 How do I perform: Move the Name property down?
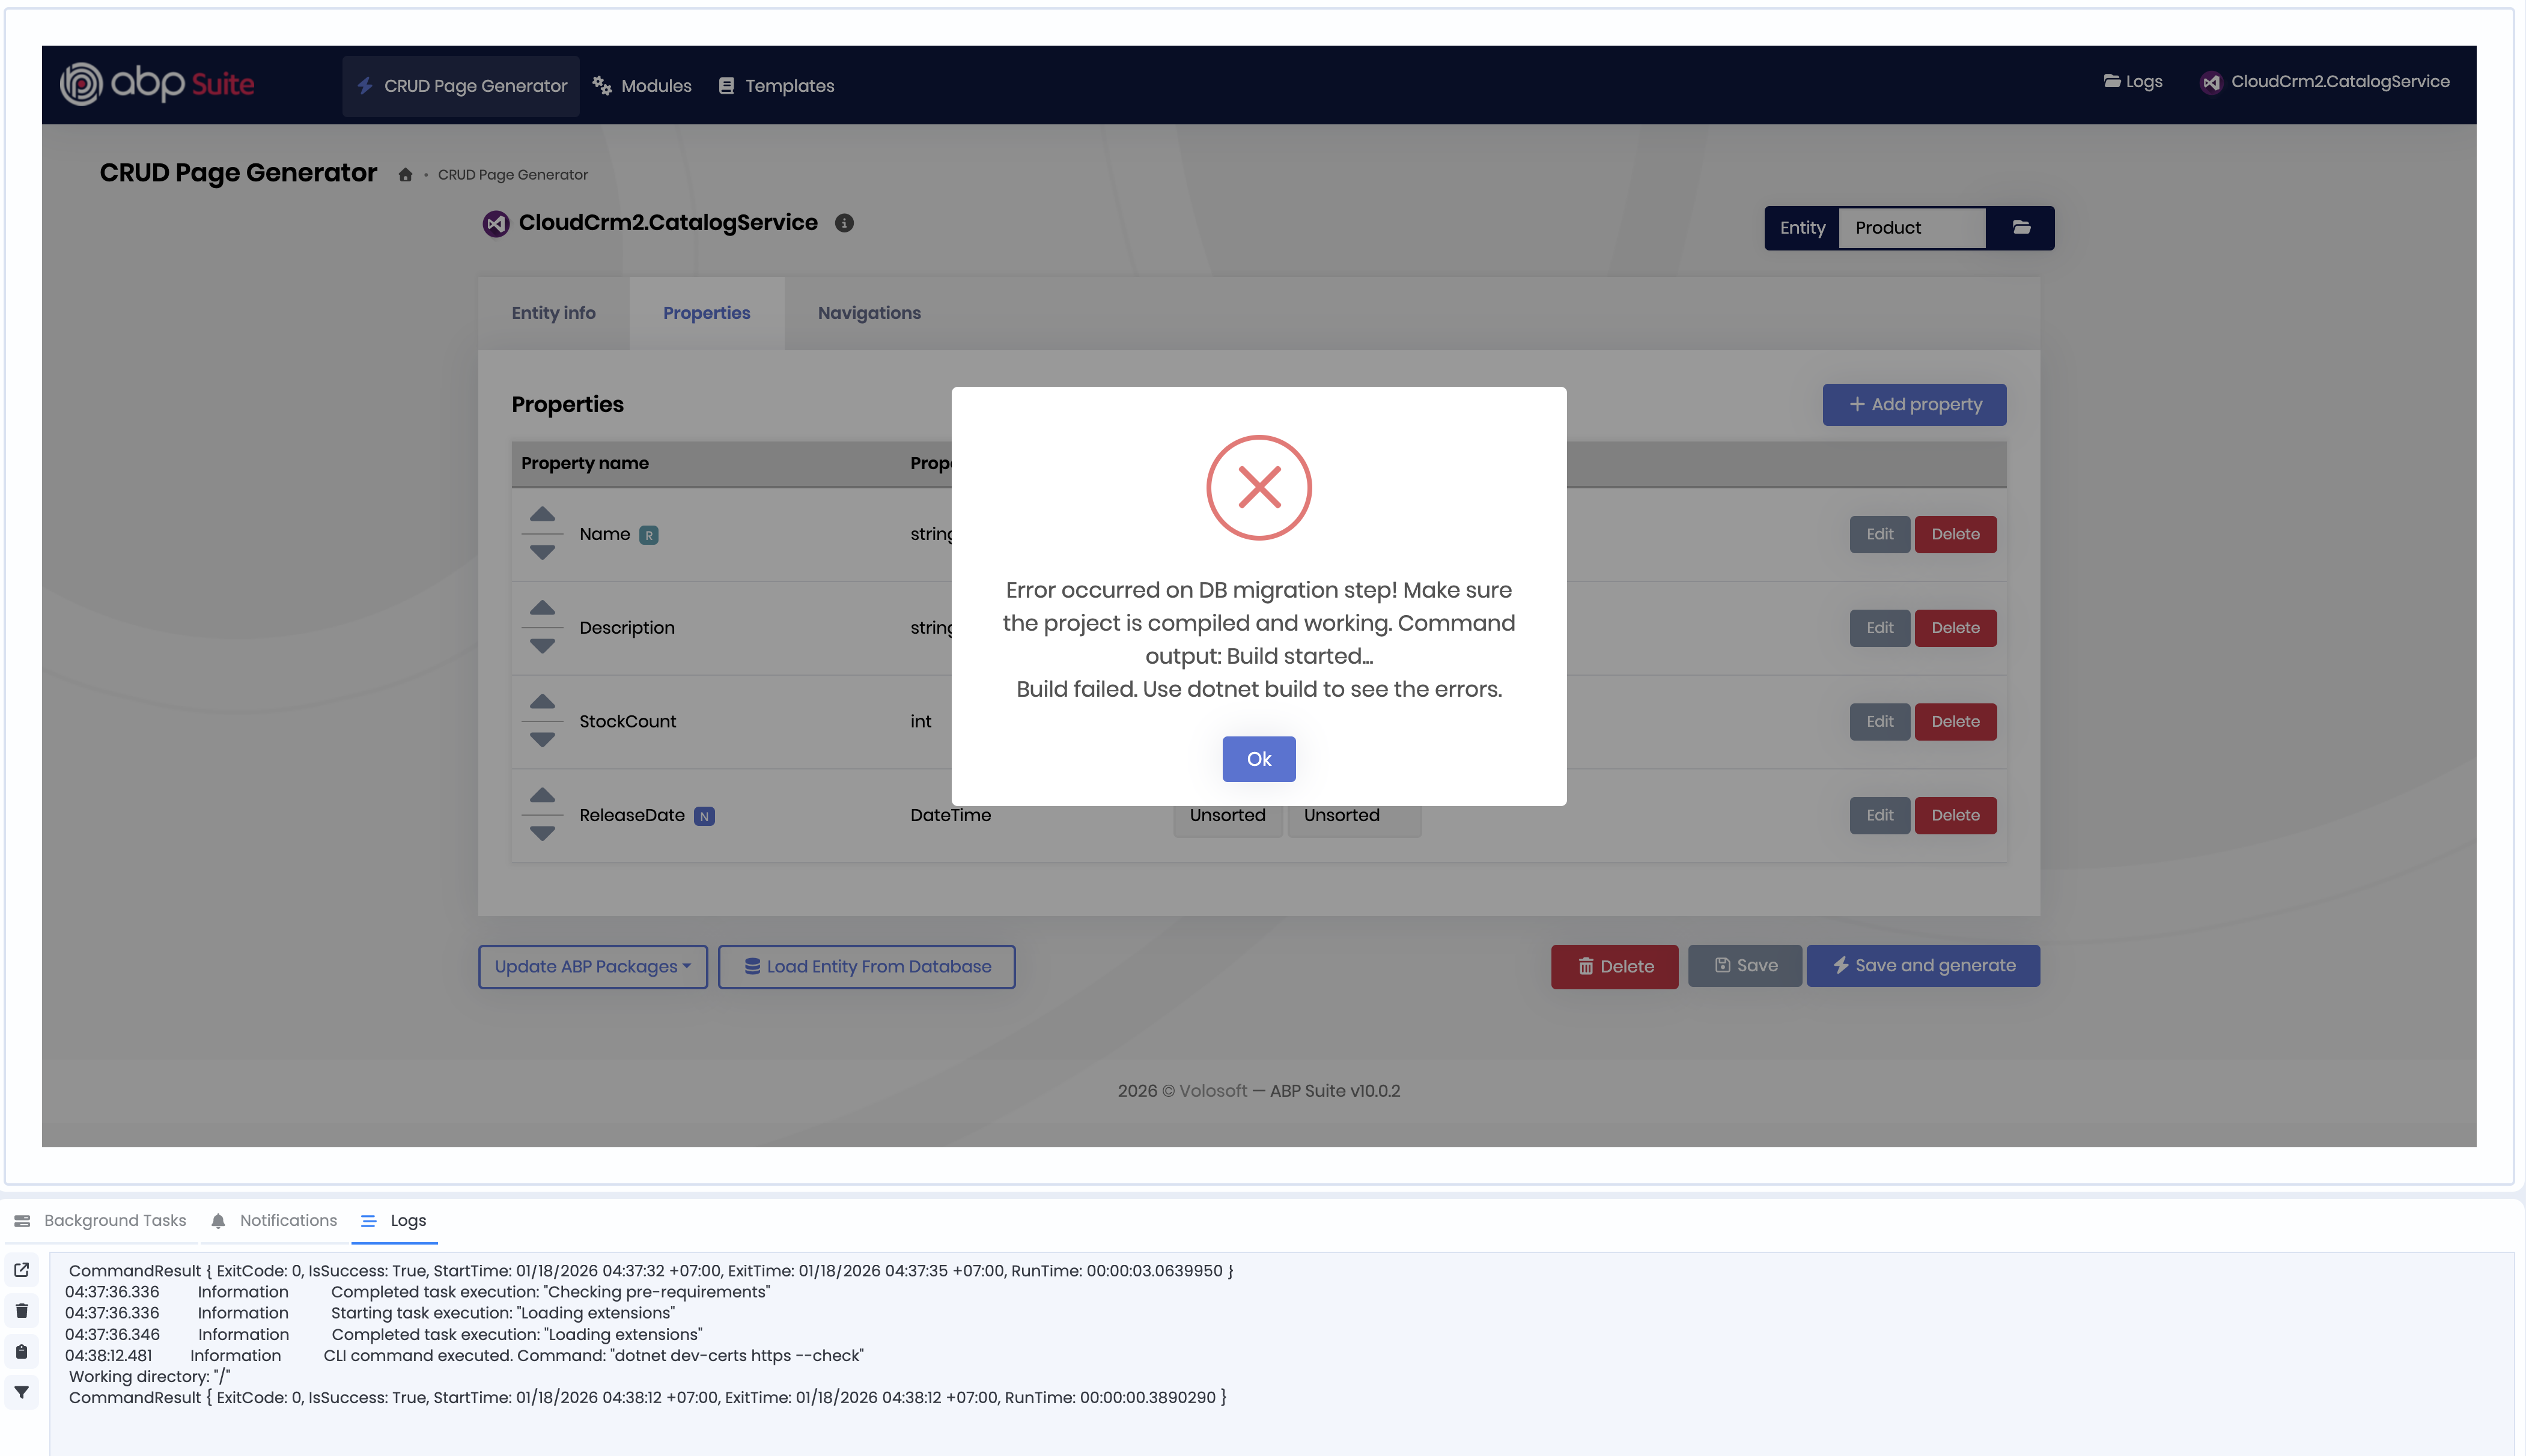[x=542, y=553]
